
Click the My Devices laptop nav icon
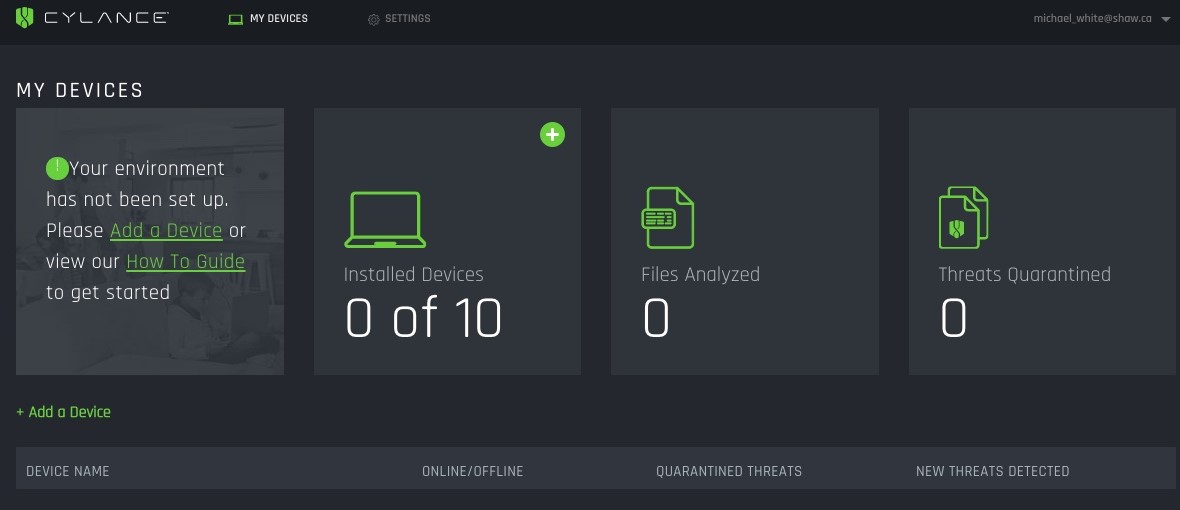(235, 19)
